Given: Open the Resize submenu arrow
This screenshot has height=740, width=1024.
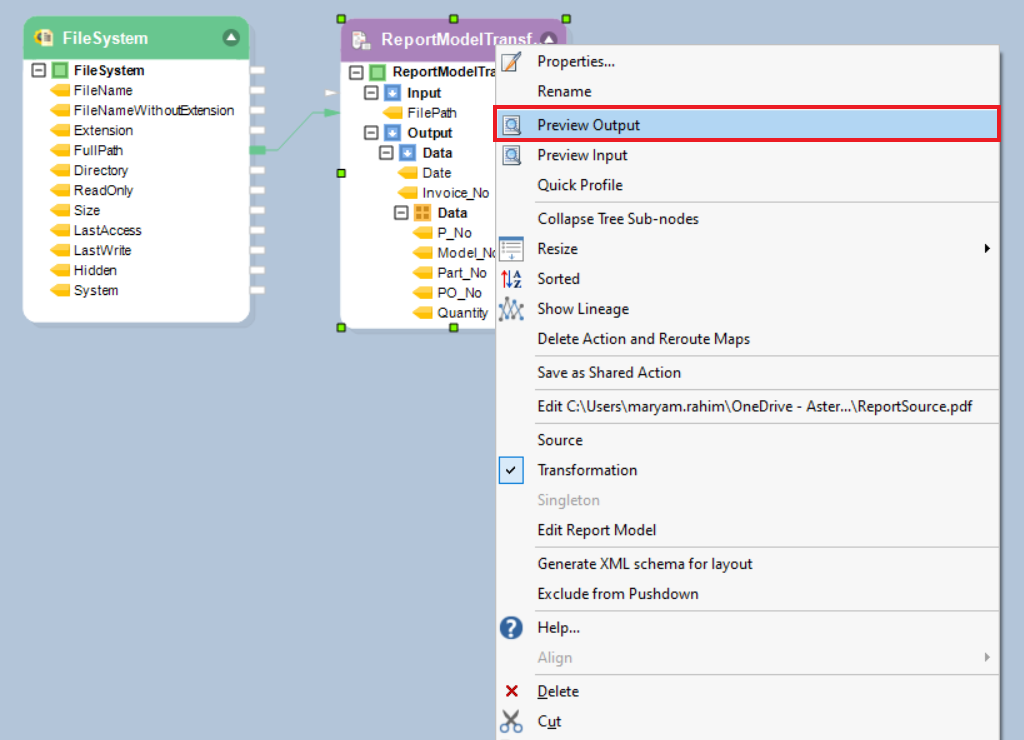Looking at the screenshot, I should tap(987, 249).
